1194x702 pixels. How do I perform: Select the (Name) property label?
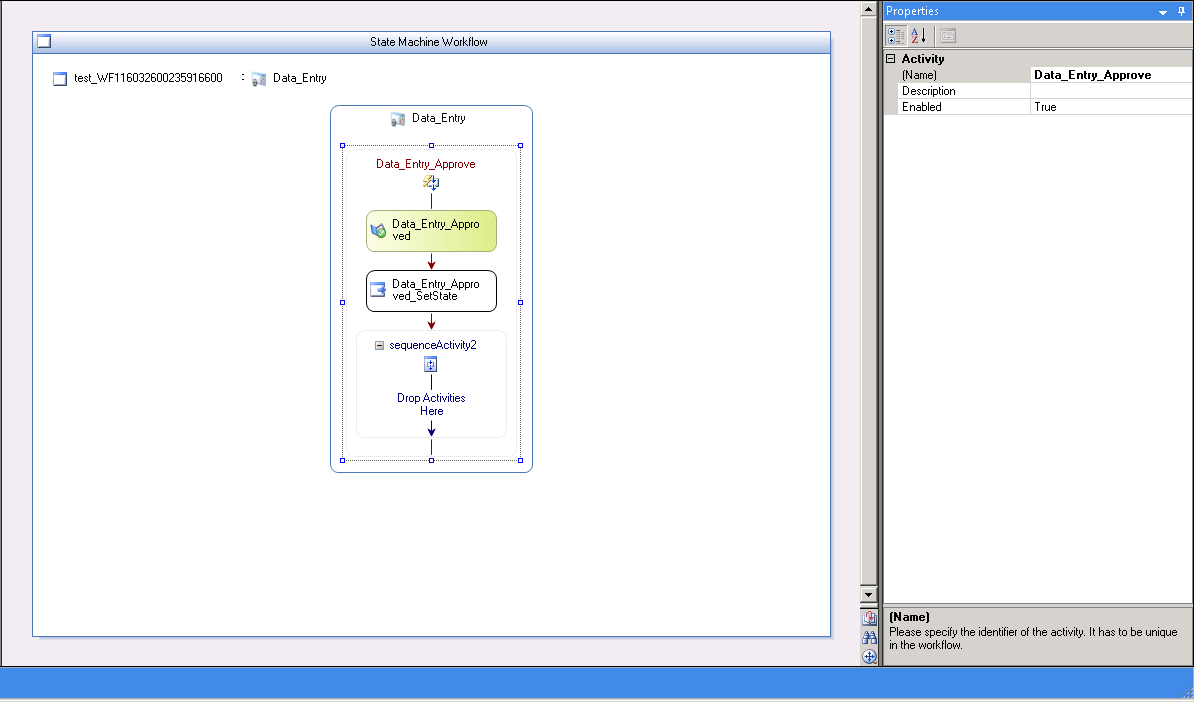coord(964,75)
